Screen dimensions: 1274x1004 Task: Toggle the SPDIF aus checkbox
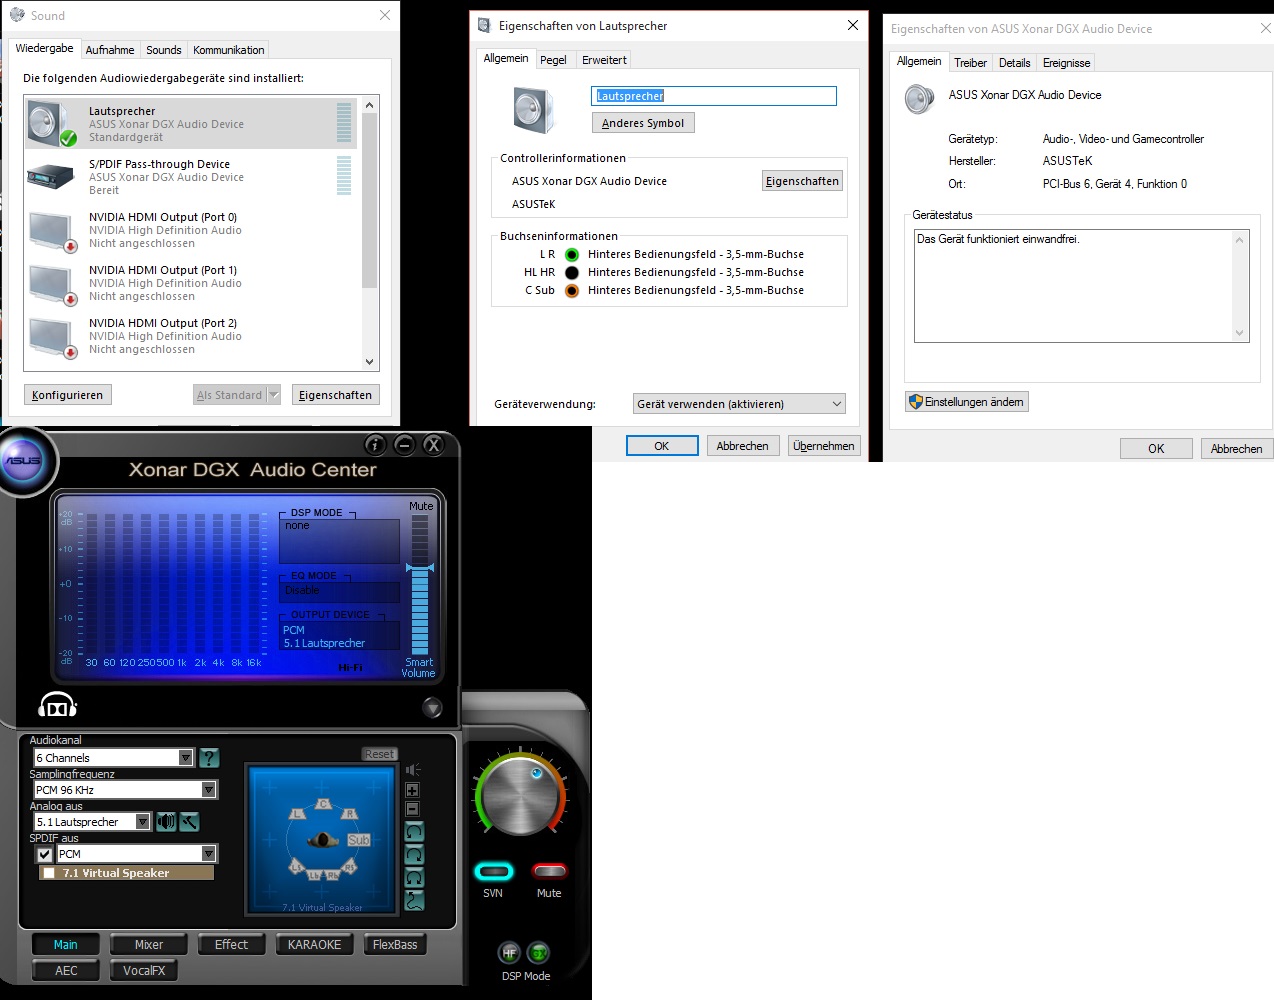[44, 854]
